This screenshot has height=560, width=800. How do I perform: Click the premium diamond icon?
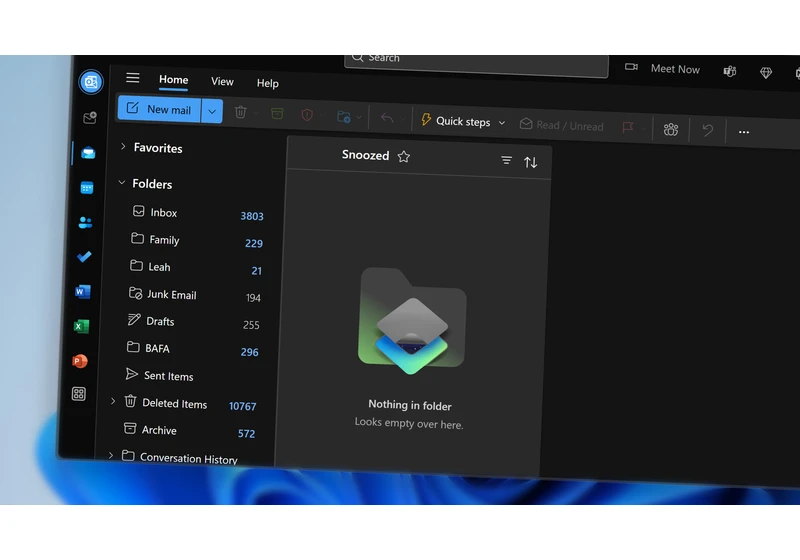(766, 73)
